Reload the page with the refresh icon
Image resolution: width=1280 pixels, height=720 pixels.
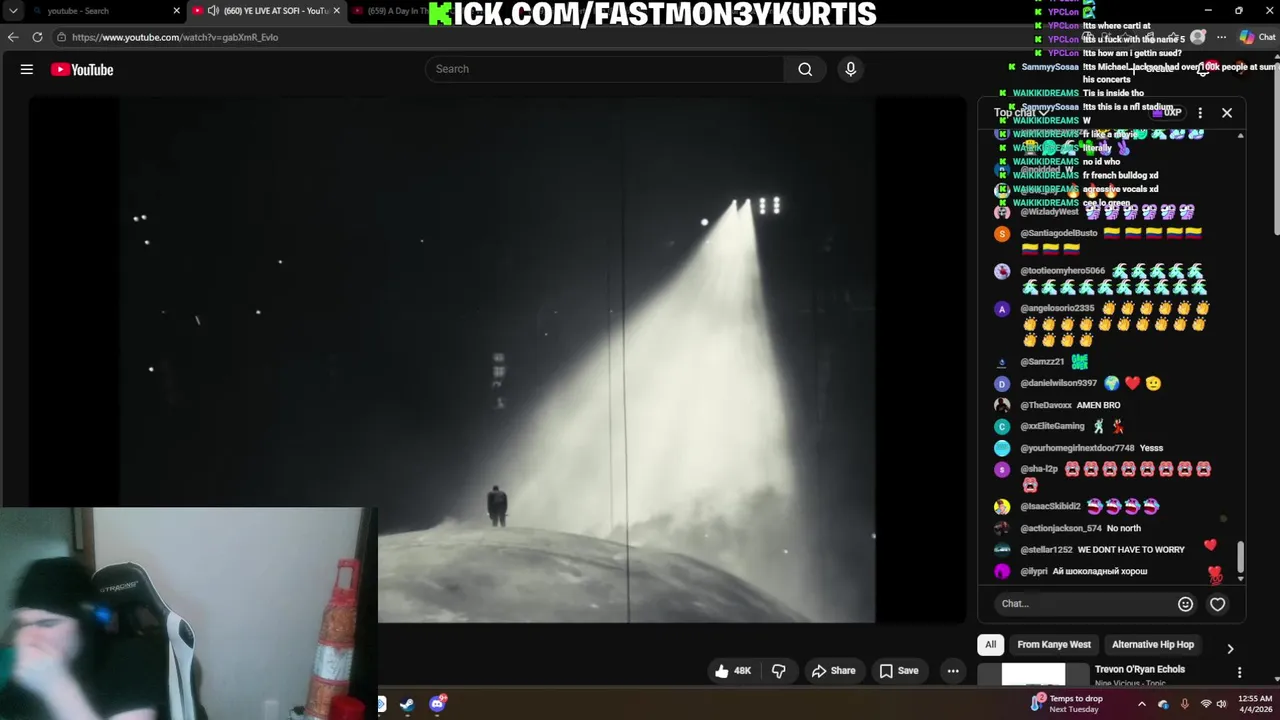point(37,37)
